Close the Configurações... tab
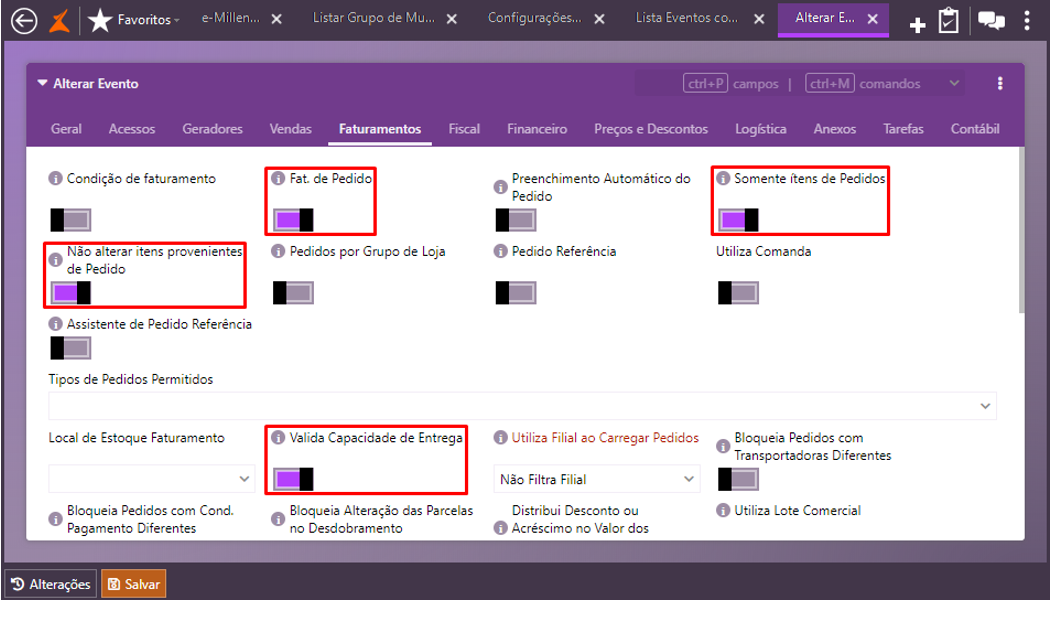This screenshot has height=618, width=1051. (x=599, y=19)
